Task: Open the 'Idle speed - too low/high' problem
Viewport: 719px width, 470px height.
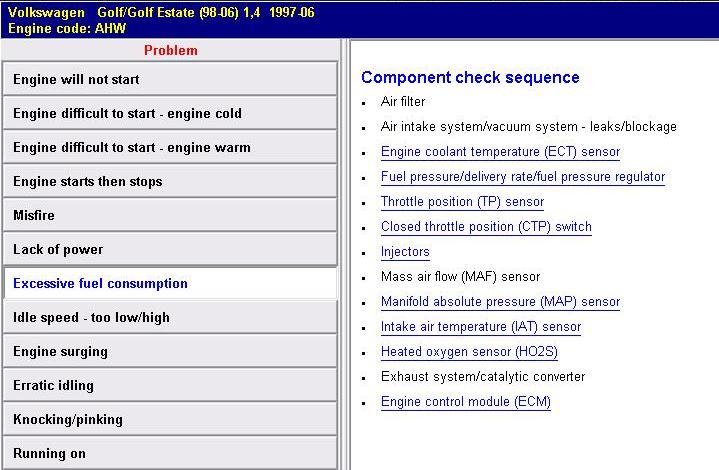Action: coord(170,318)
